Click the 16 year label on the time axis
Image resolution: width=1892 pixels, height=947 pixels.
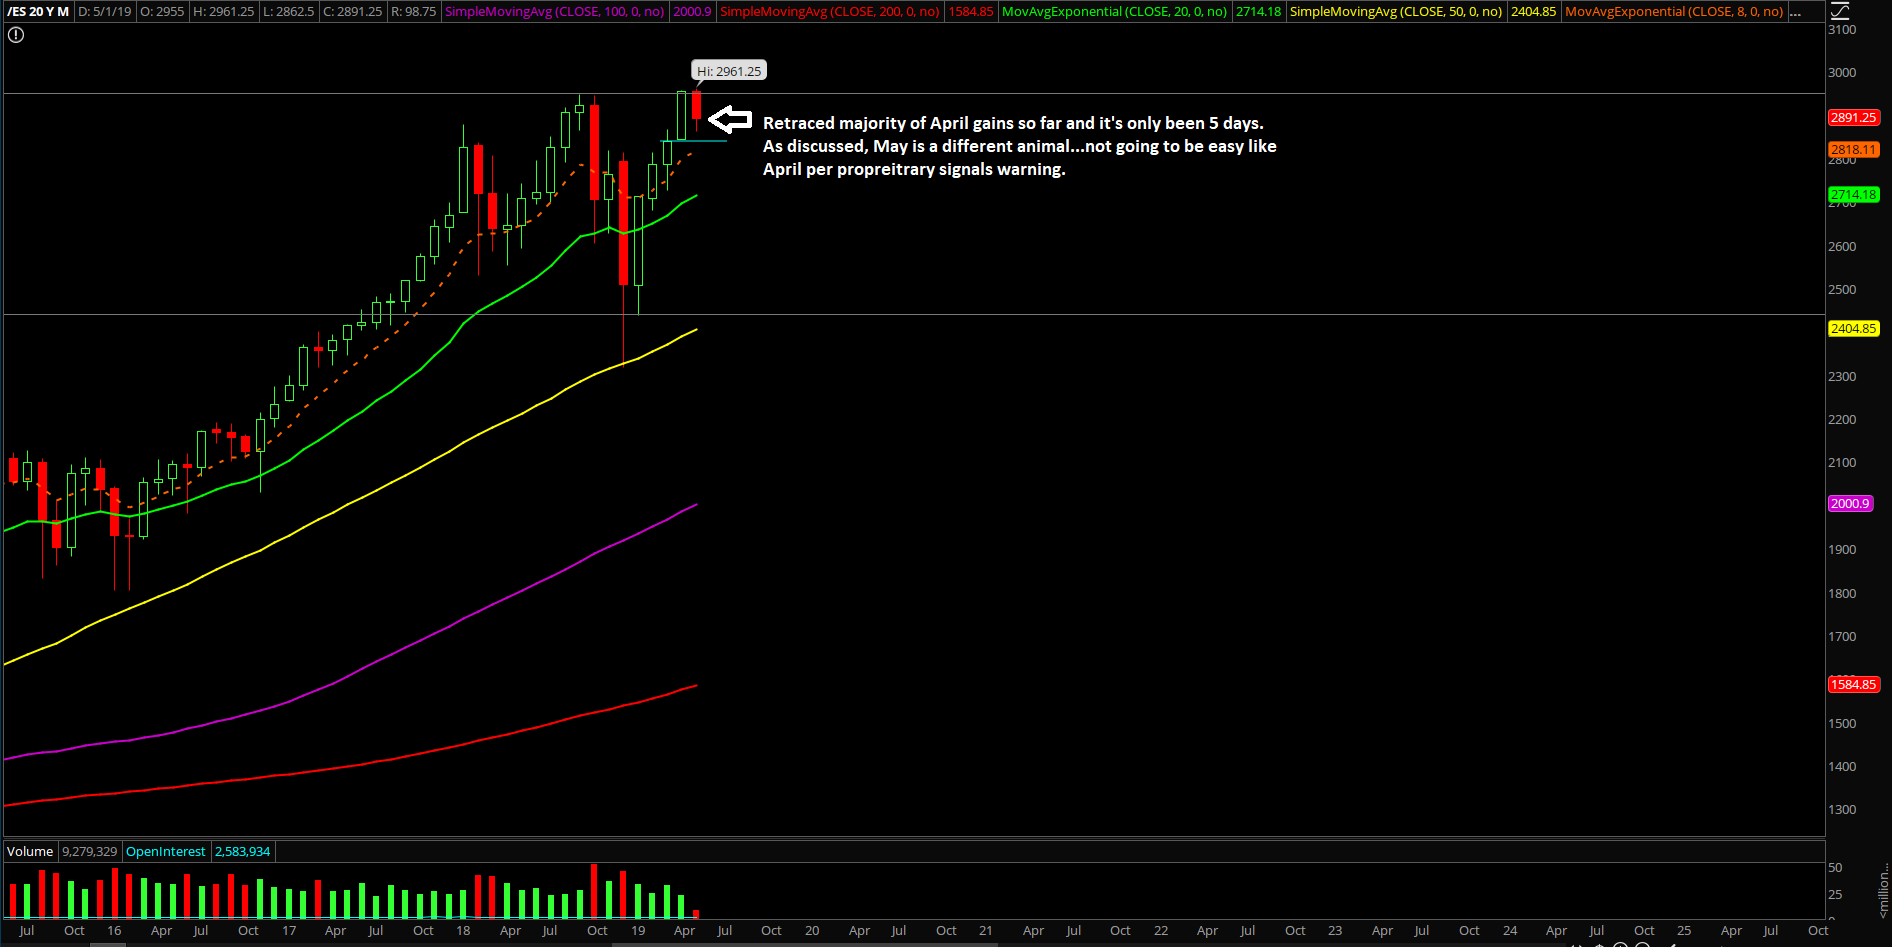(114, 931)
